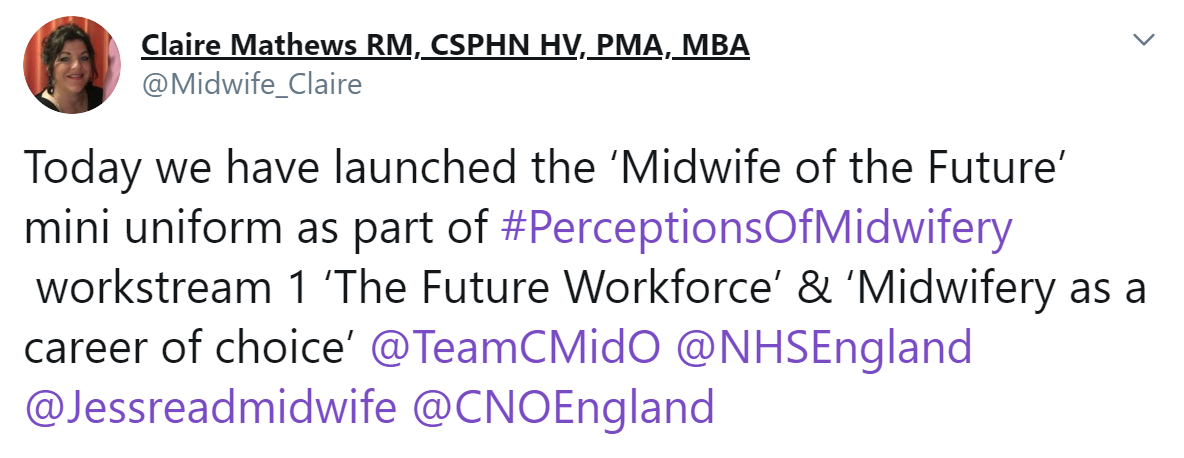Open the @NHSEngland mention
Viewport: 1184px width, 458px height.
pos(825,347)
